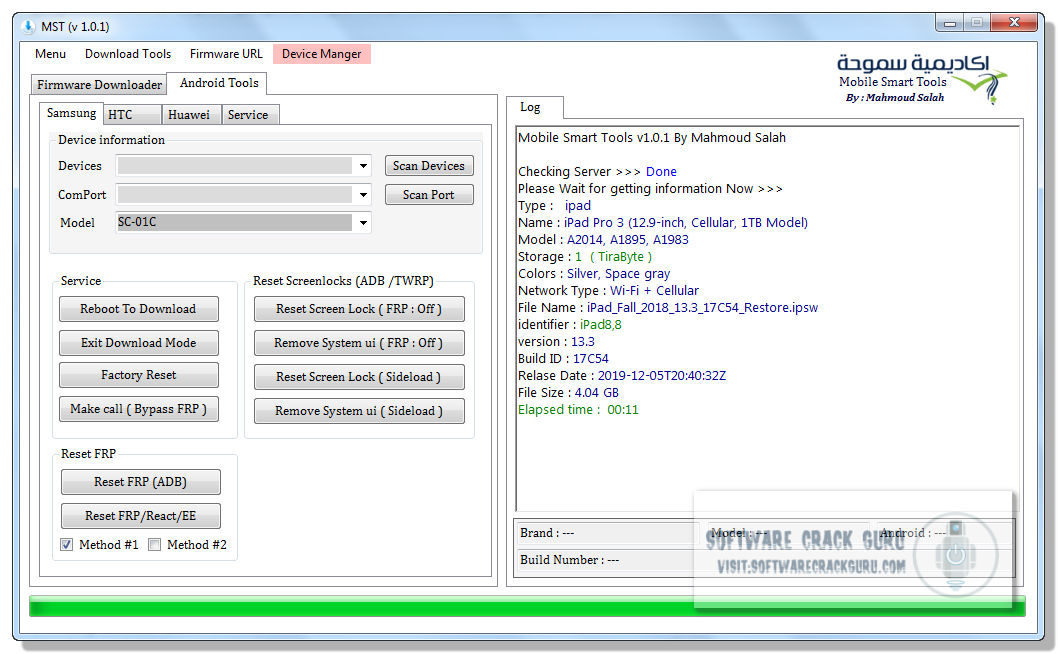Click Exit Download Mode button

pos(138,343)
